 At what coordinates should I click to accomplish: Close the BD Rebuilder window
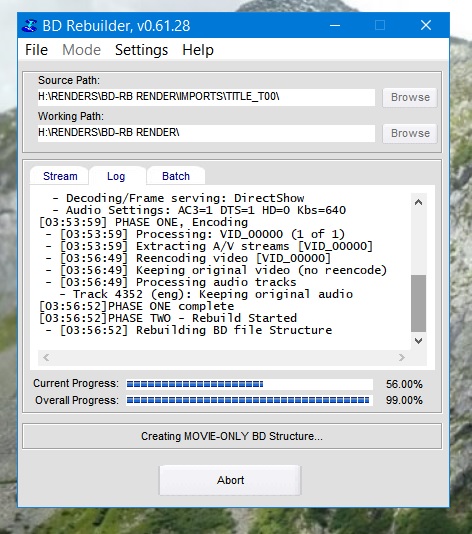pos(426,26)
